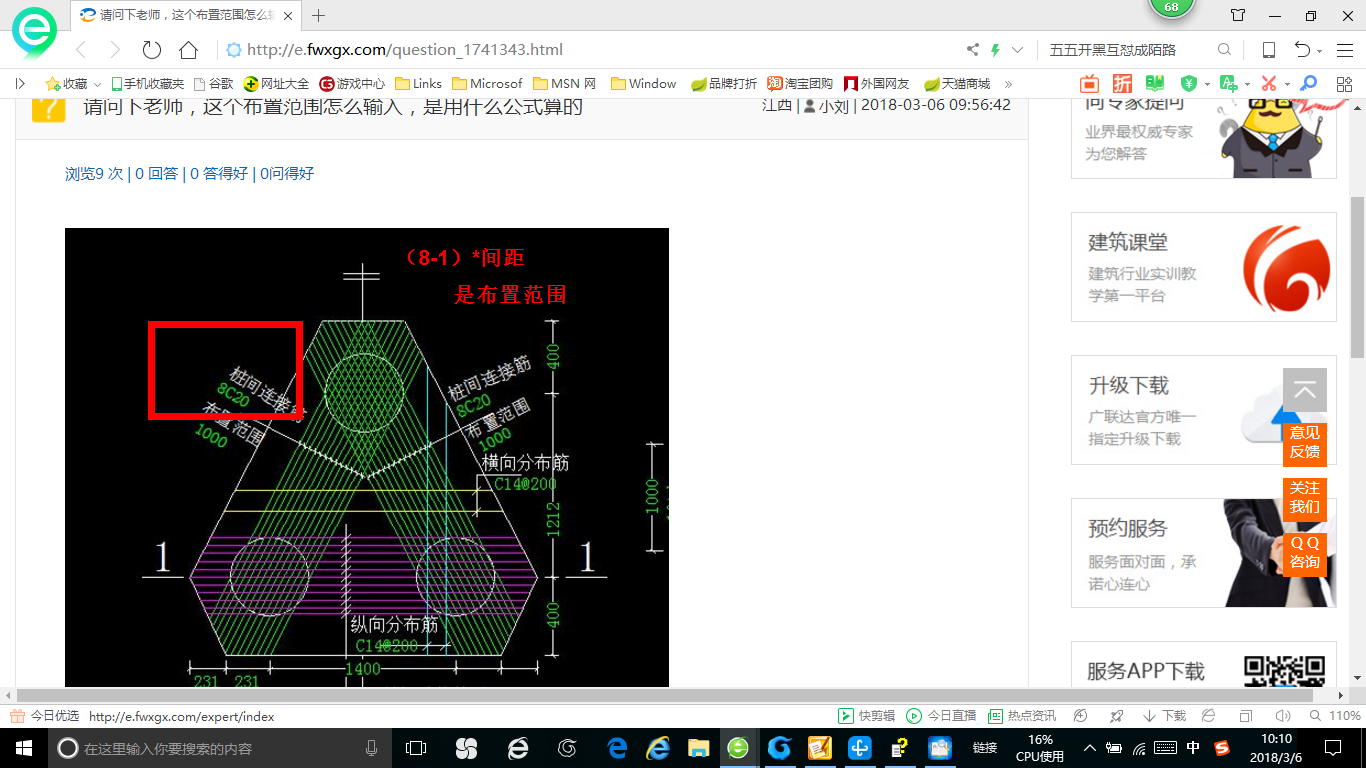Viewport: 1366px width, 768px height.
Task: Toggle the sidebar with left-edge arrow icon
Action: [20, 84]
